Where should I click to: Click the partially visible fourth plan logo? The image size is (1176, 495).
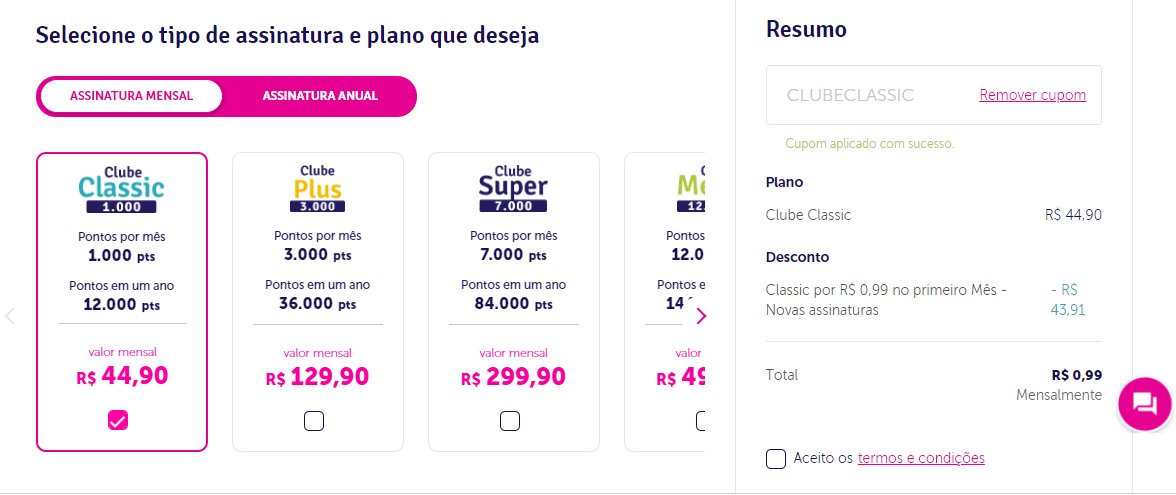click(x=691, y=188)
